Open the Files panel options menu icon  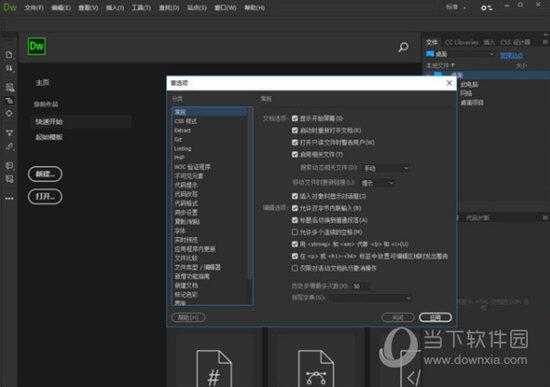(545, 42)
